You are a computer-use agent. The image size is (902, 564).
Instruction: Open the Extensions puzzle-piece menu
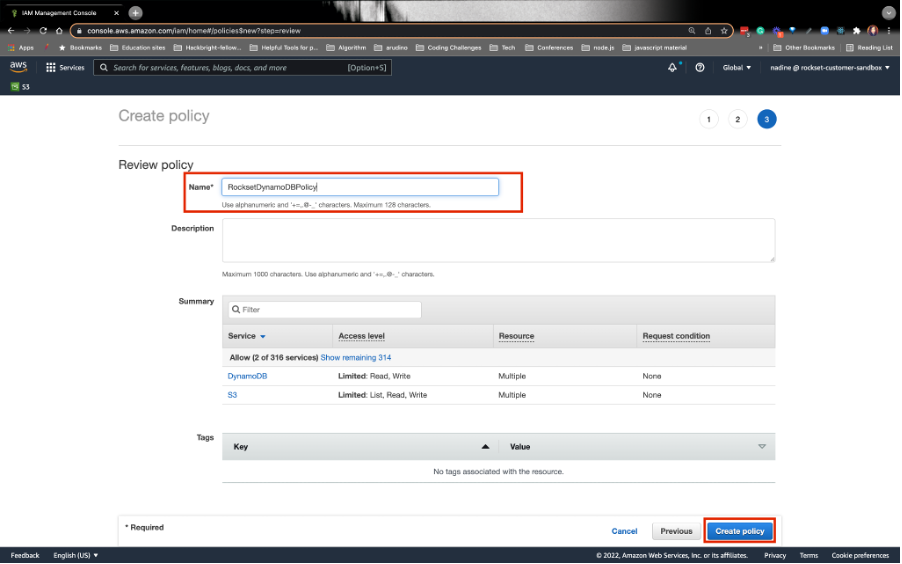pyautogui.click(x=857, y=31)
